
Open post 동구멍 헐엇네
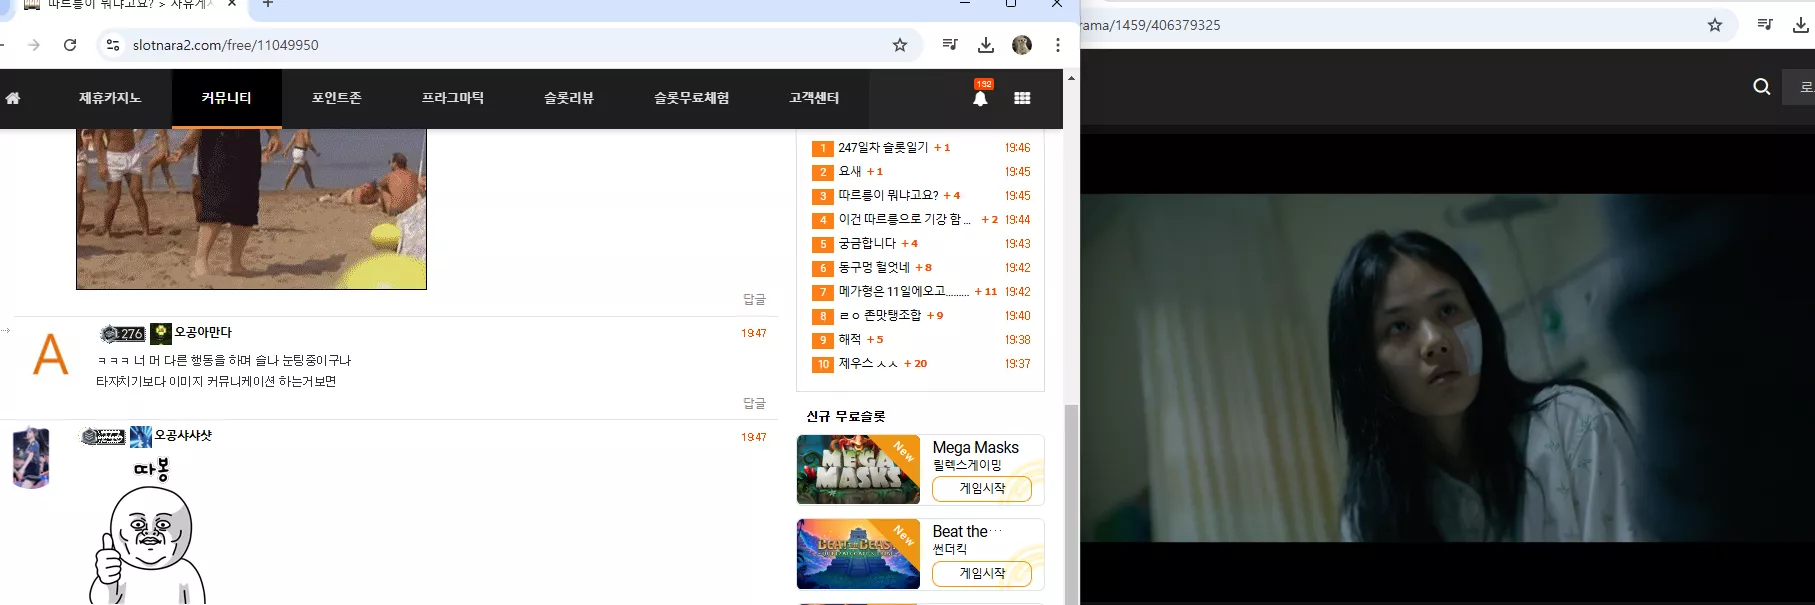pyautogui.click(x=874, y=268)
